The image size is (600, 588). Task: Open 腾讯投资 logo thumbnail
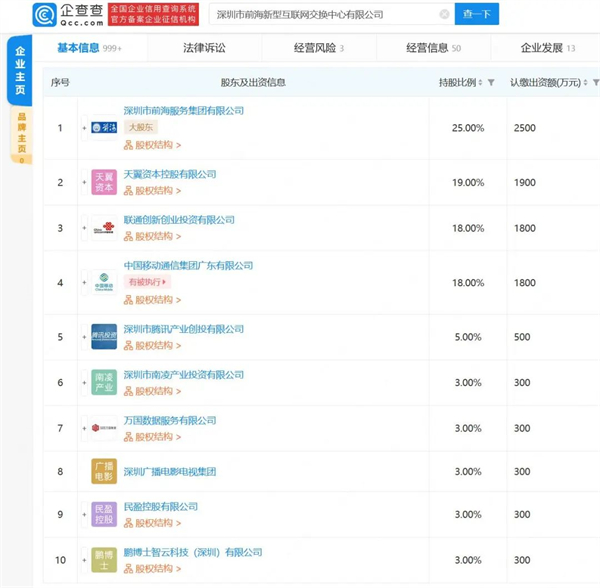[x=104, y=337]
